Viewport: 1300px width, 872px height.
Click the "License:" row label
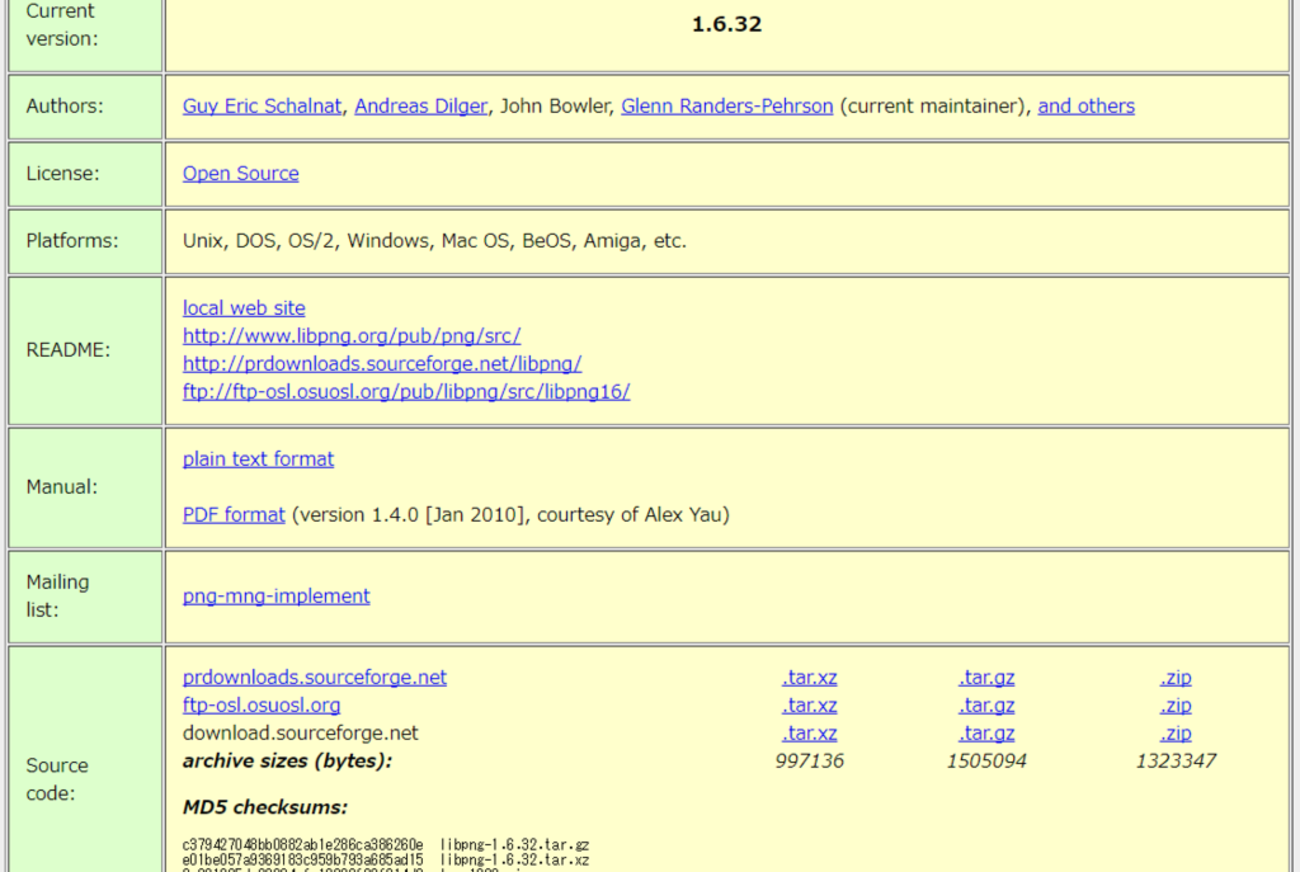pyautogui.click(x=62, y=173)
